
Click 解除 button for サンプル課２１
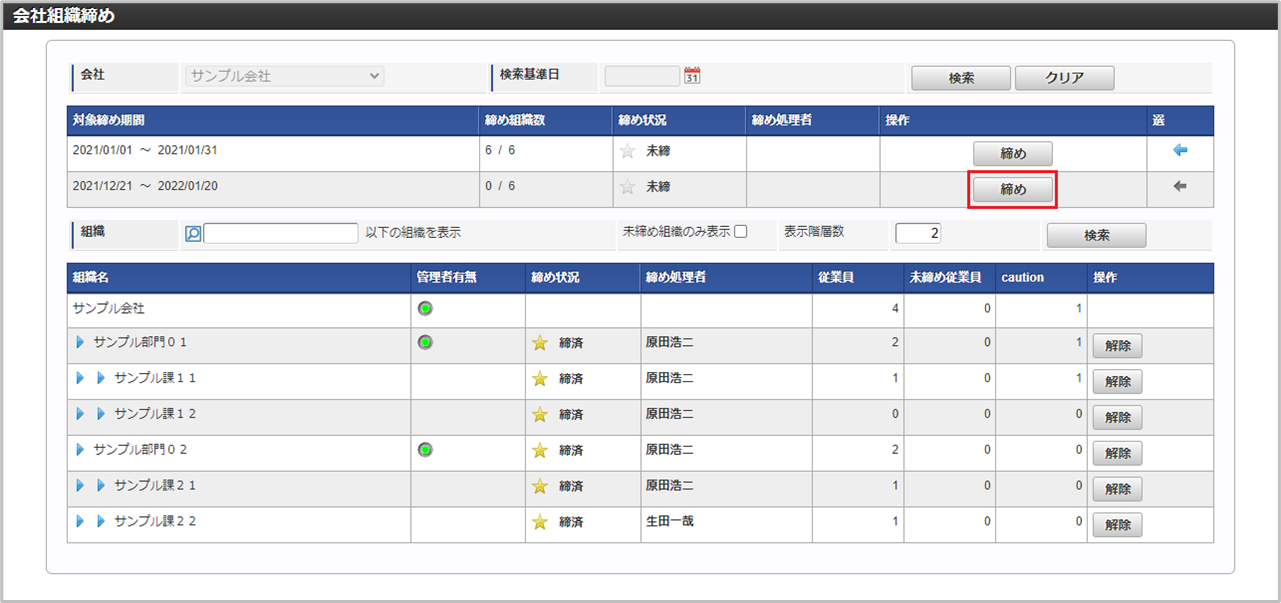point(1117,489)
